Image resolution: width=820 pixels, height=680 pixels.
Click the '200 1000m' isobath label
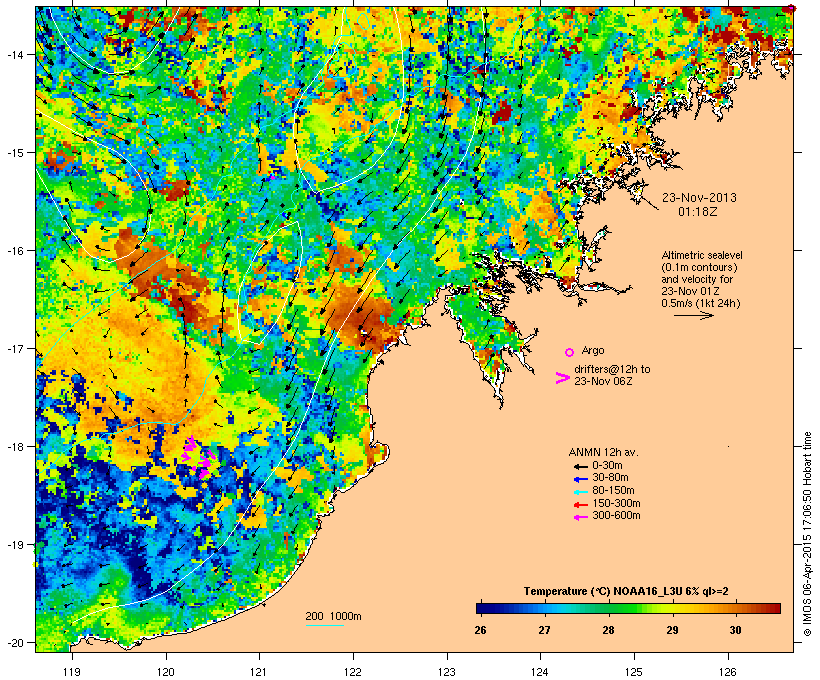(333, 616)
